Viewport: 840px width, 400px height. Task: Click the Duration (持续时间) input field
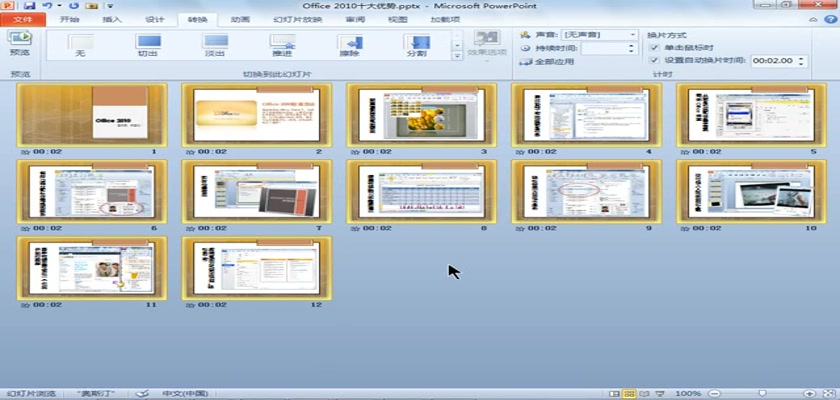pos(604,48)
